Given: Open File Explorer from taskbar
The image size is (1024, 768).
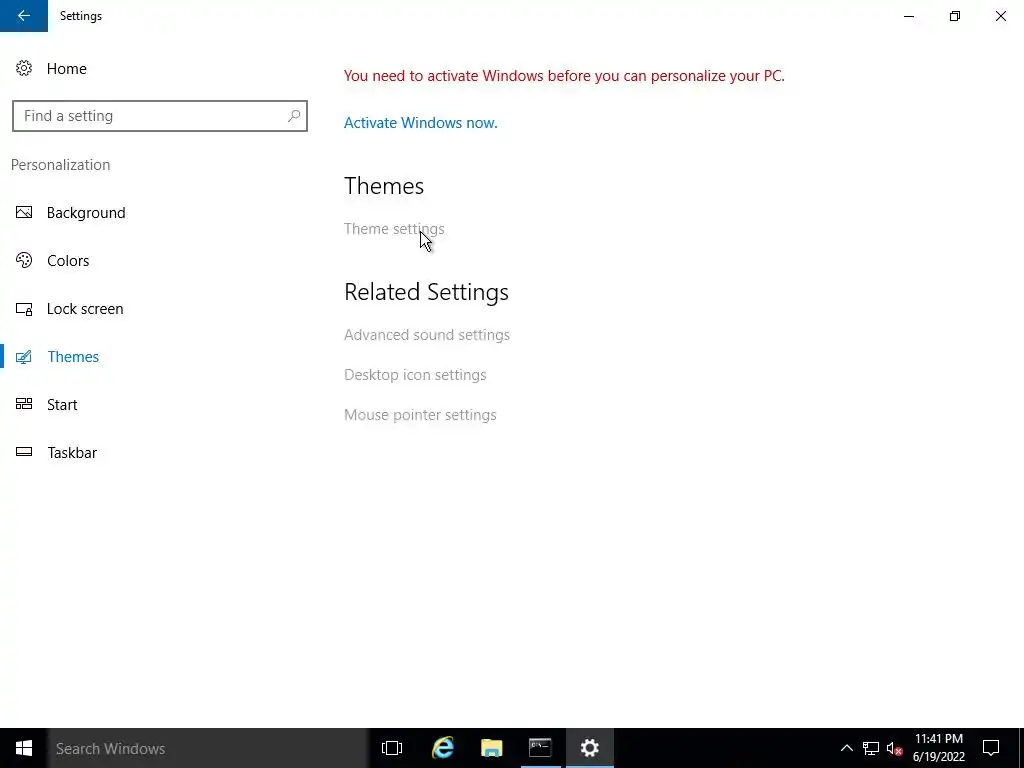Looking at the screenshot, I should click(491, 748).
